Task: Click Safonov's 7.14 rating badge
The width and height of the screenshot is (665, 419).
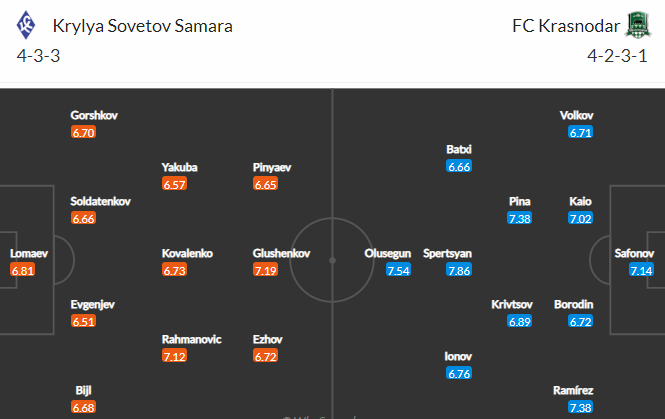Action: [x=641, y=270]
